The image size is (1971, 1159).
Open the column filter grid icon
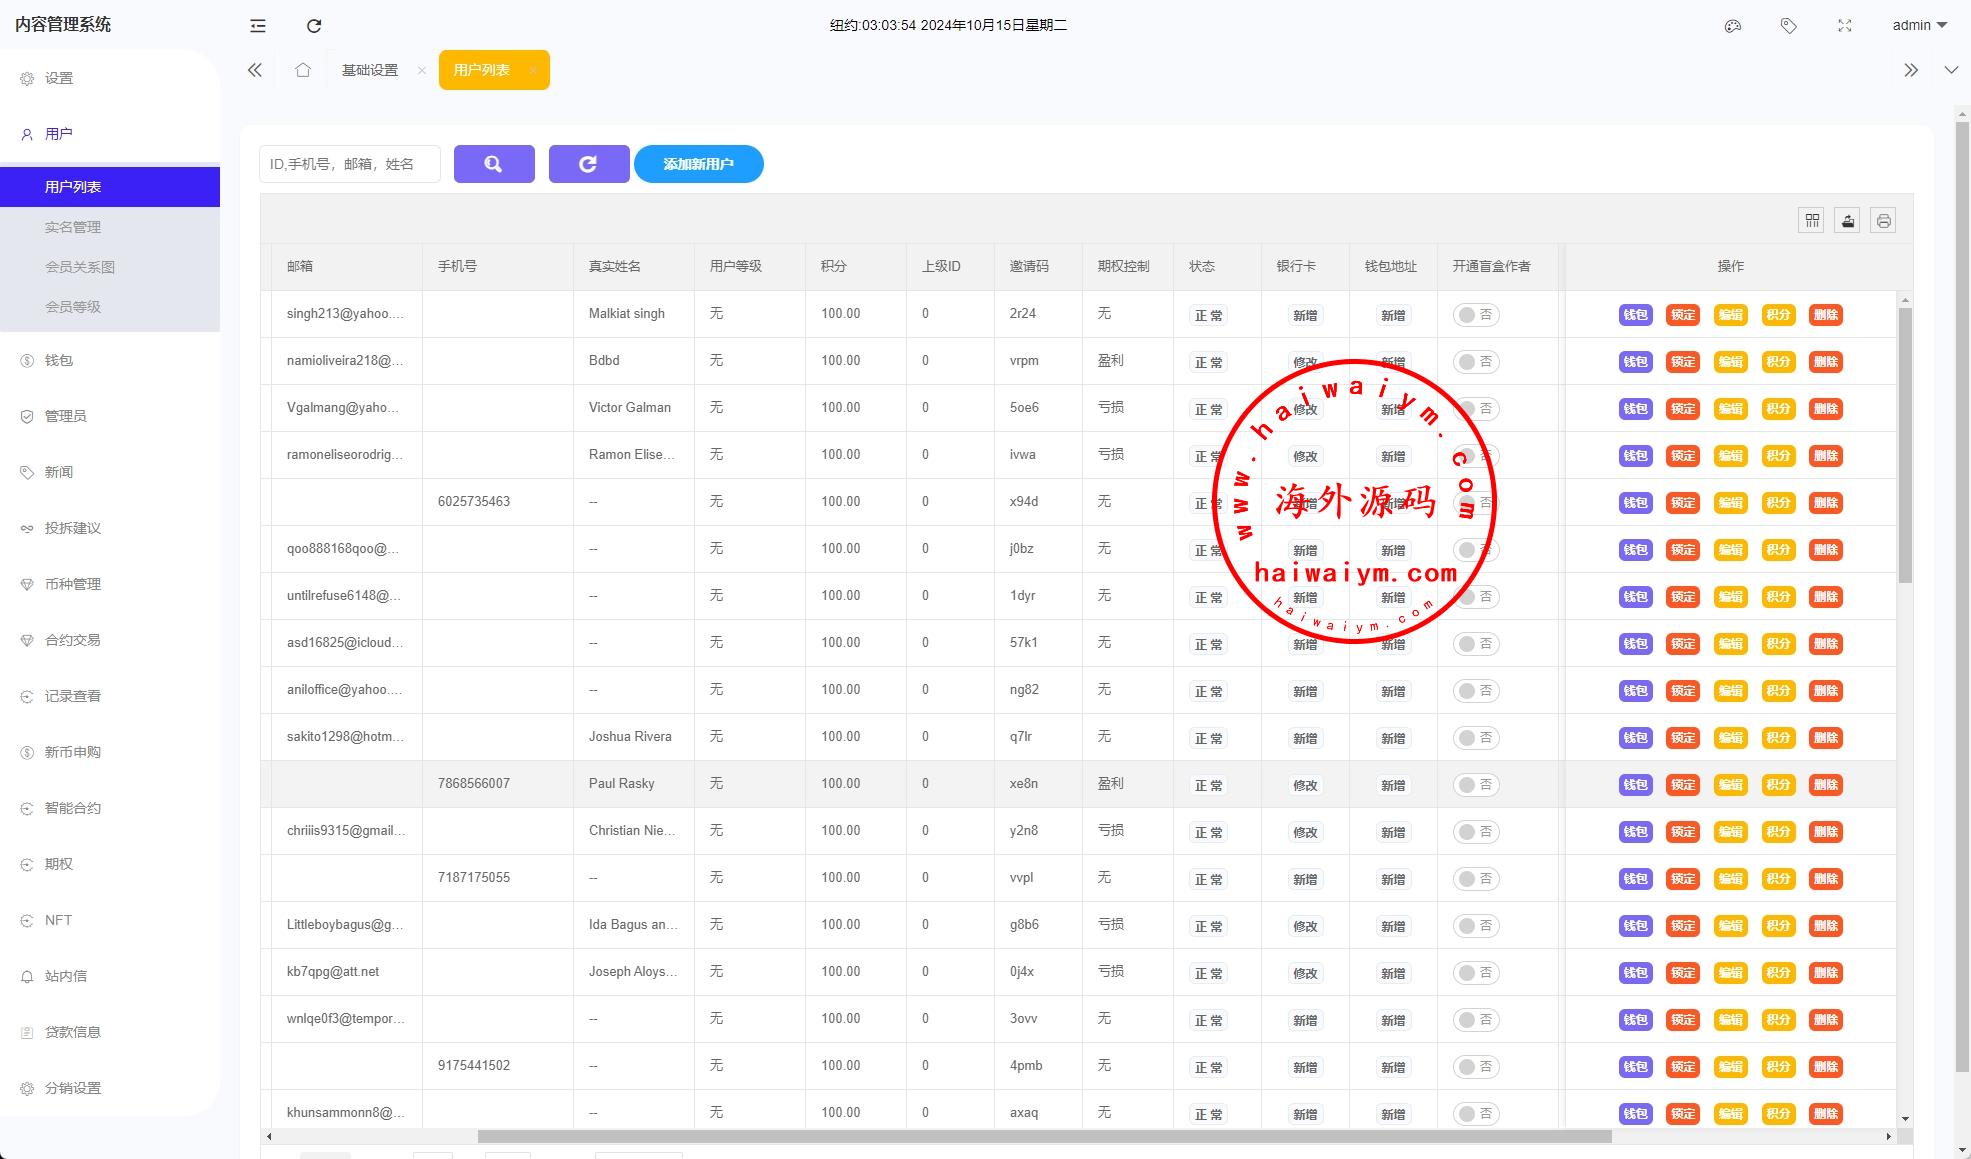[x=1812, y=221]
